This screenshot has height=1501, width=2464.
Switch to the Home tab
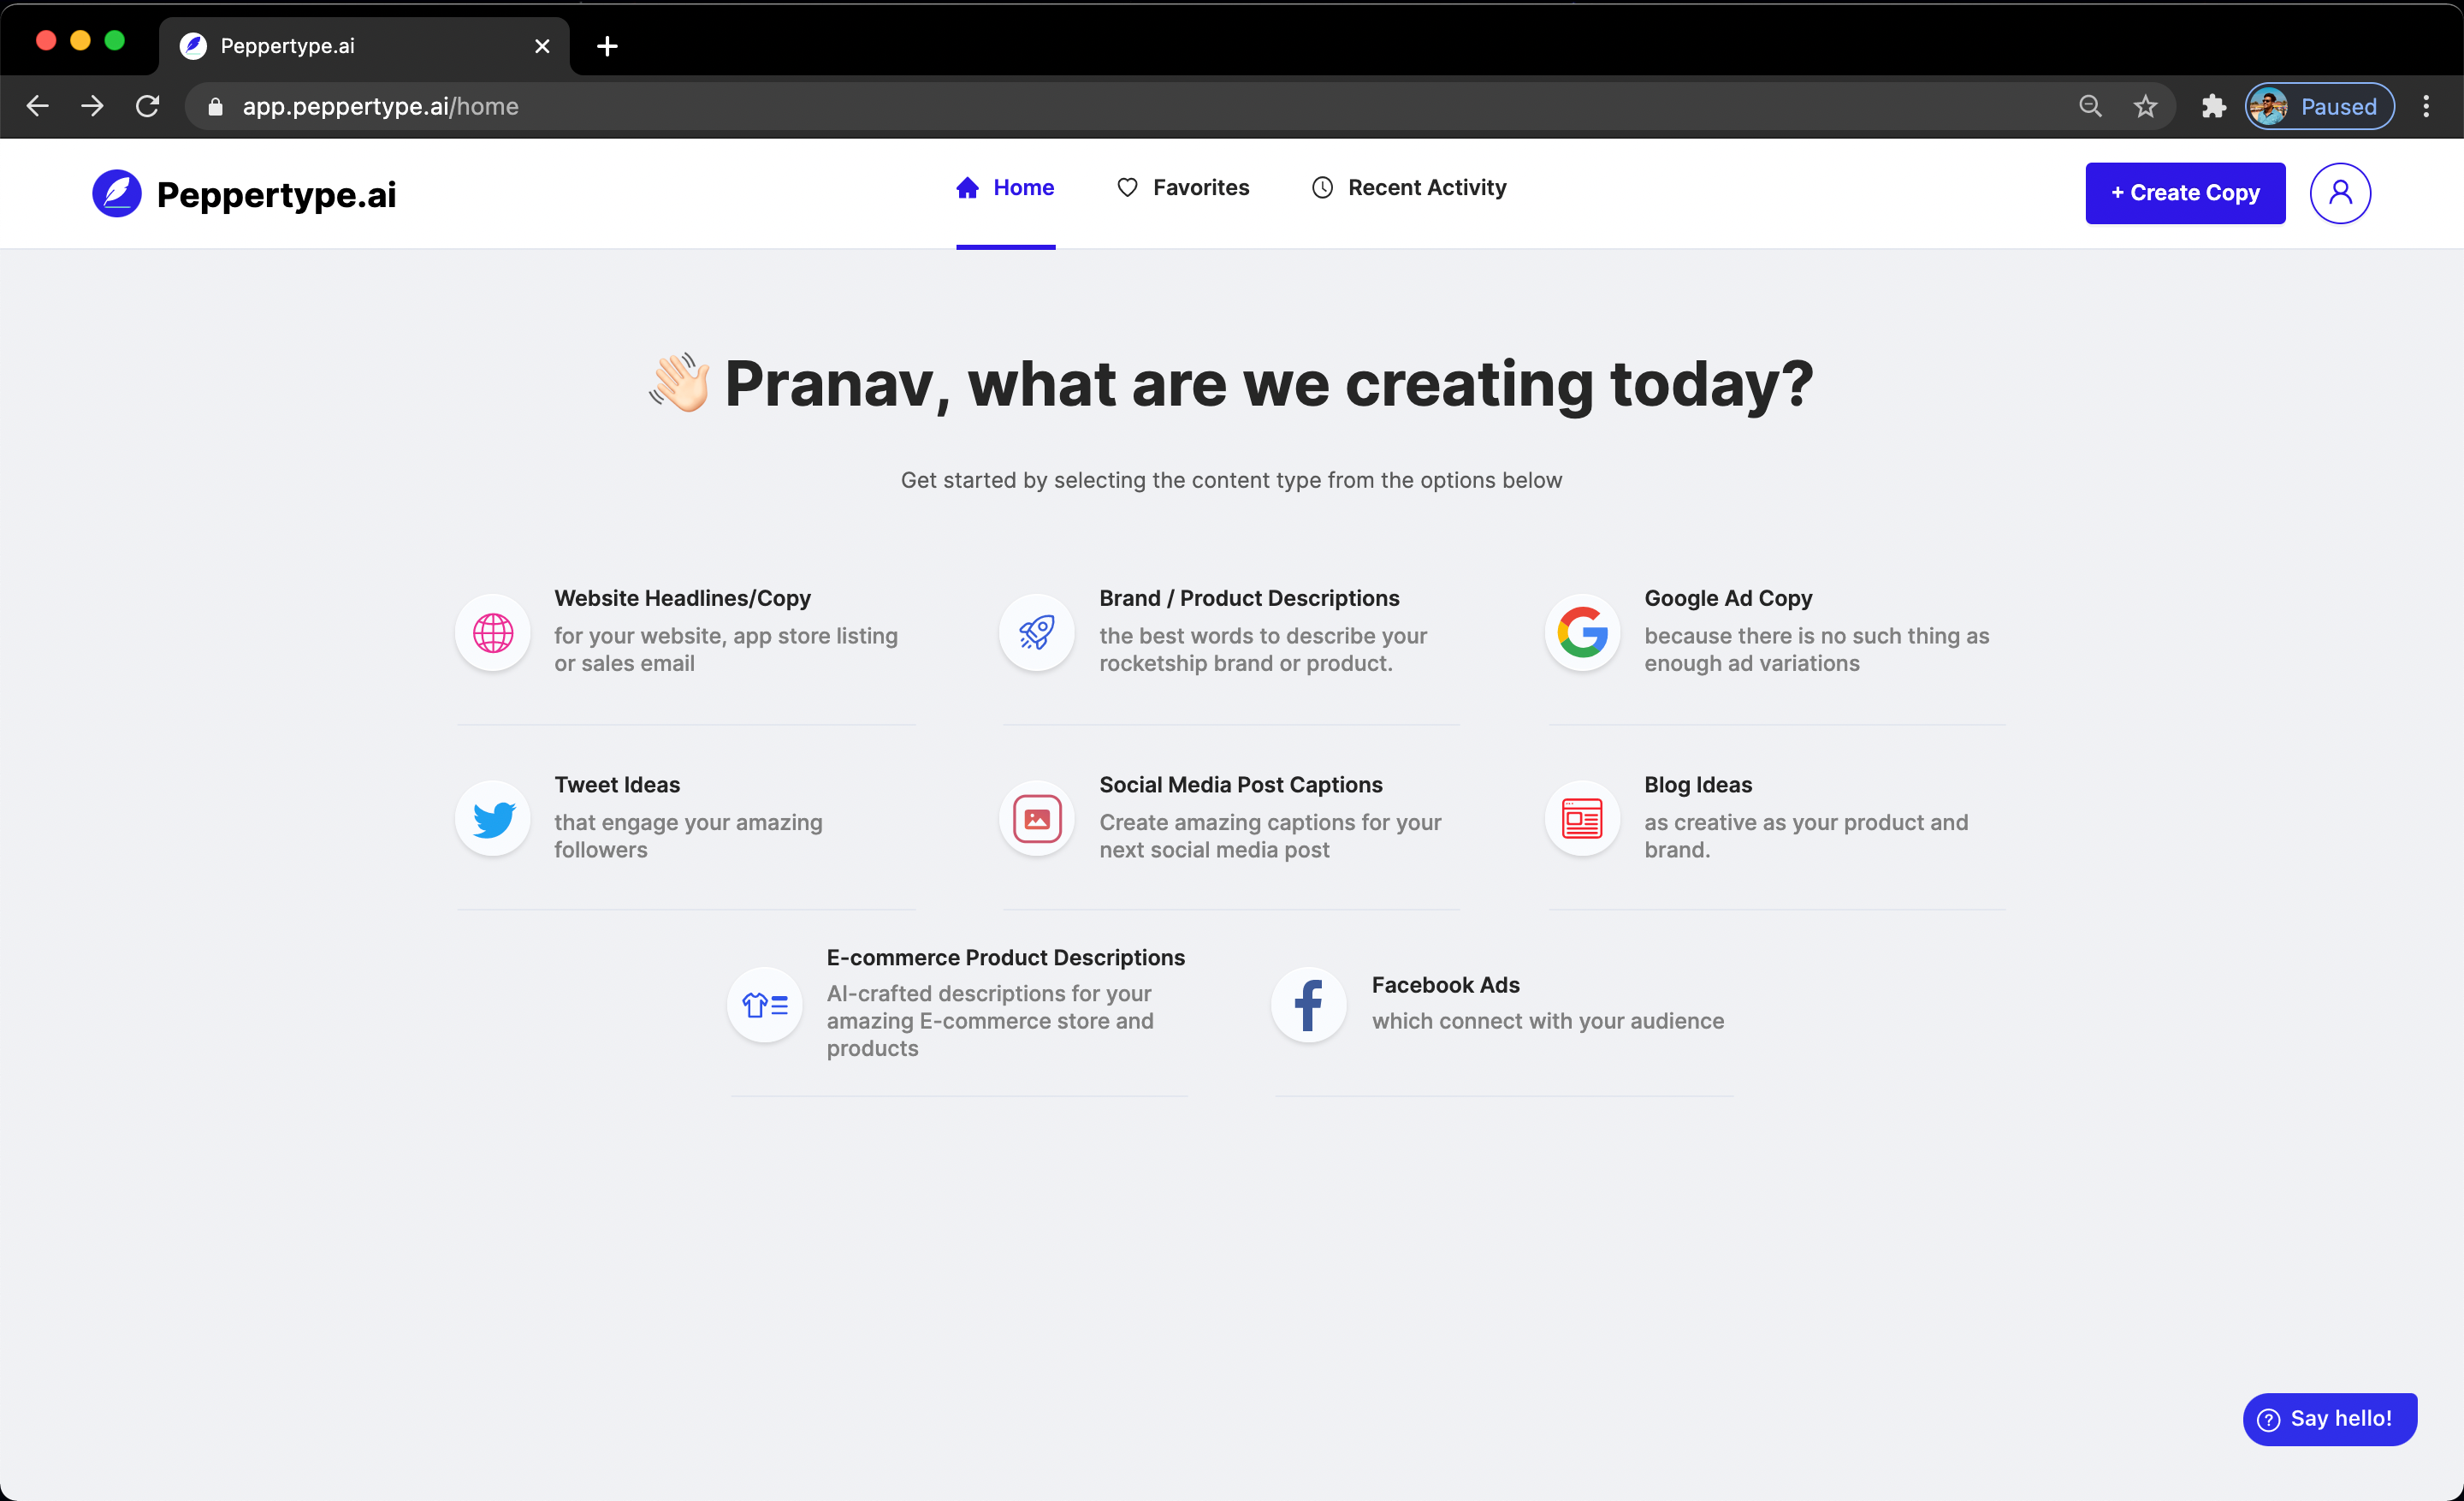point(1005,188)
